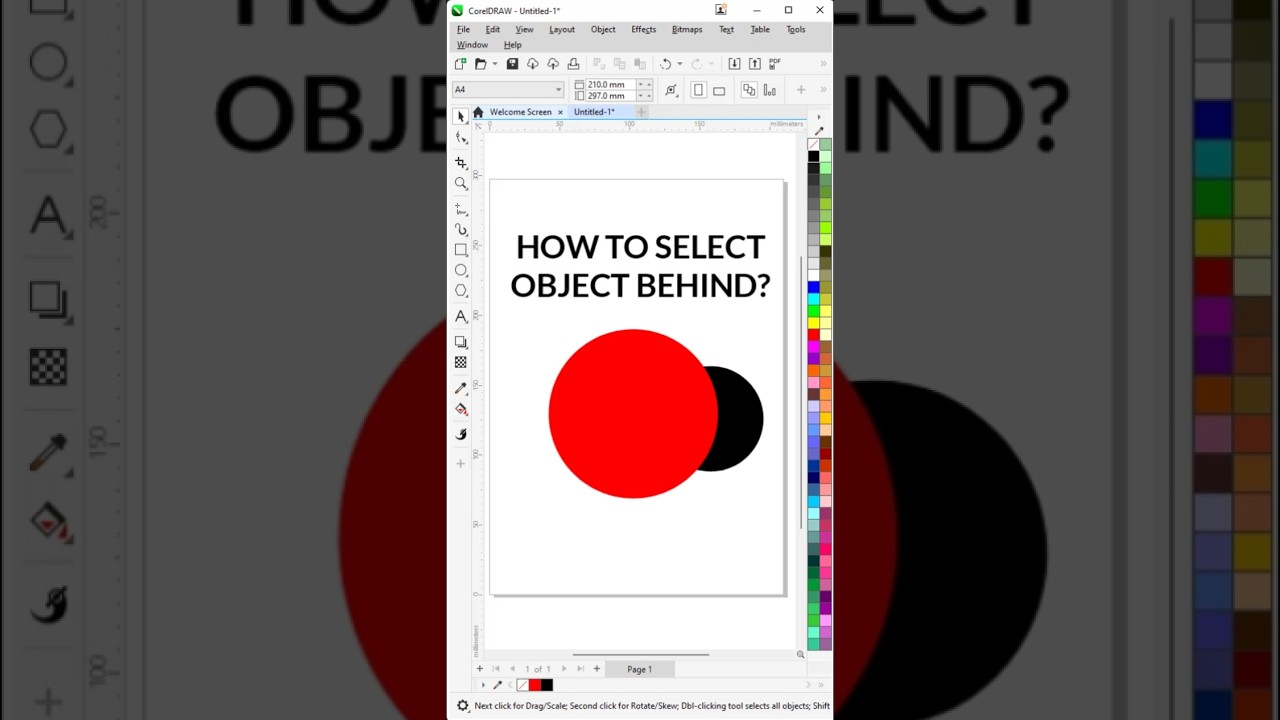This screenshot has height=720, width=1280.
Task: Select the Pick tool arrow
Action: (461, 117)
